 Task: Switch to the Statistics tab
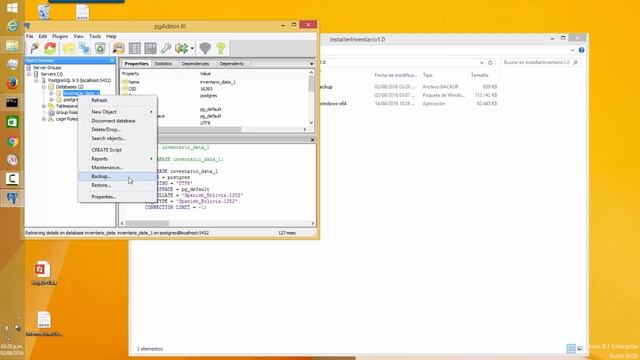pos(163,64)
